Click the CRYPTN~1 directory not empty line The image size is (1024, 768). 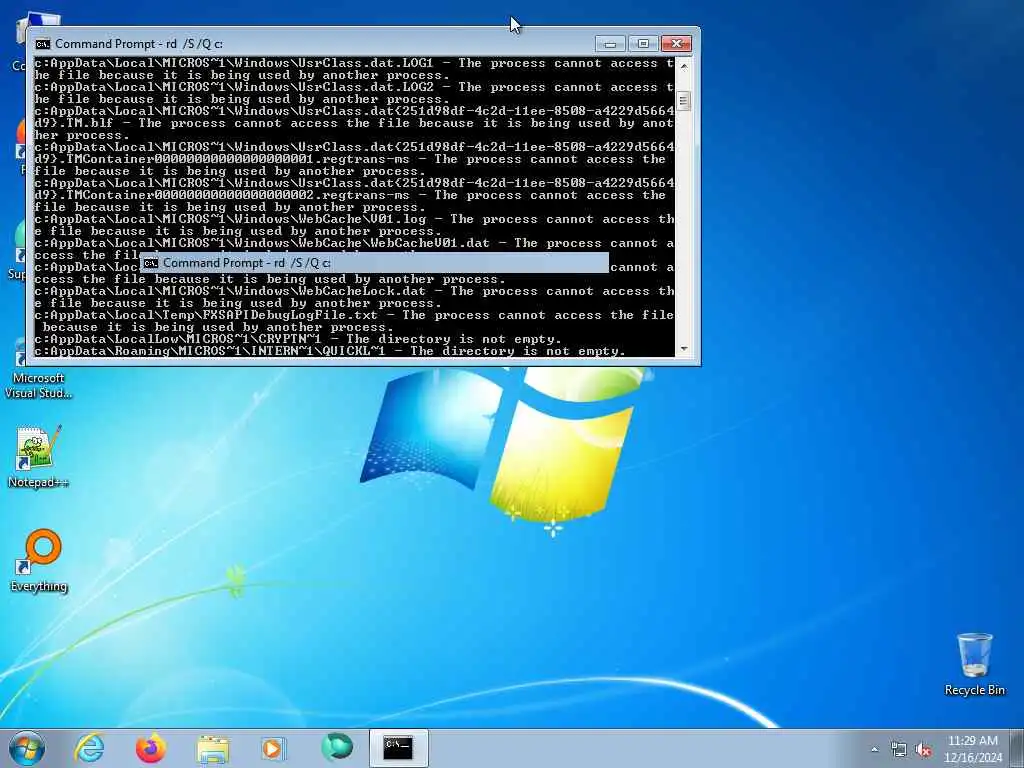point(298,339)
